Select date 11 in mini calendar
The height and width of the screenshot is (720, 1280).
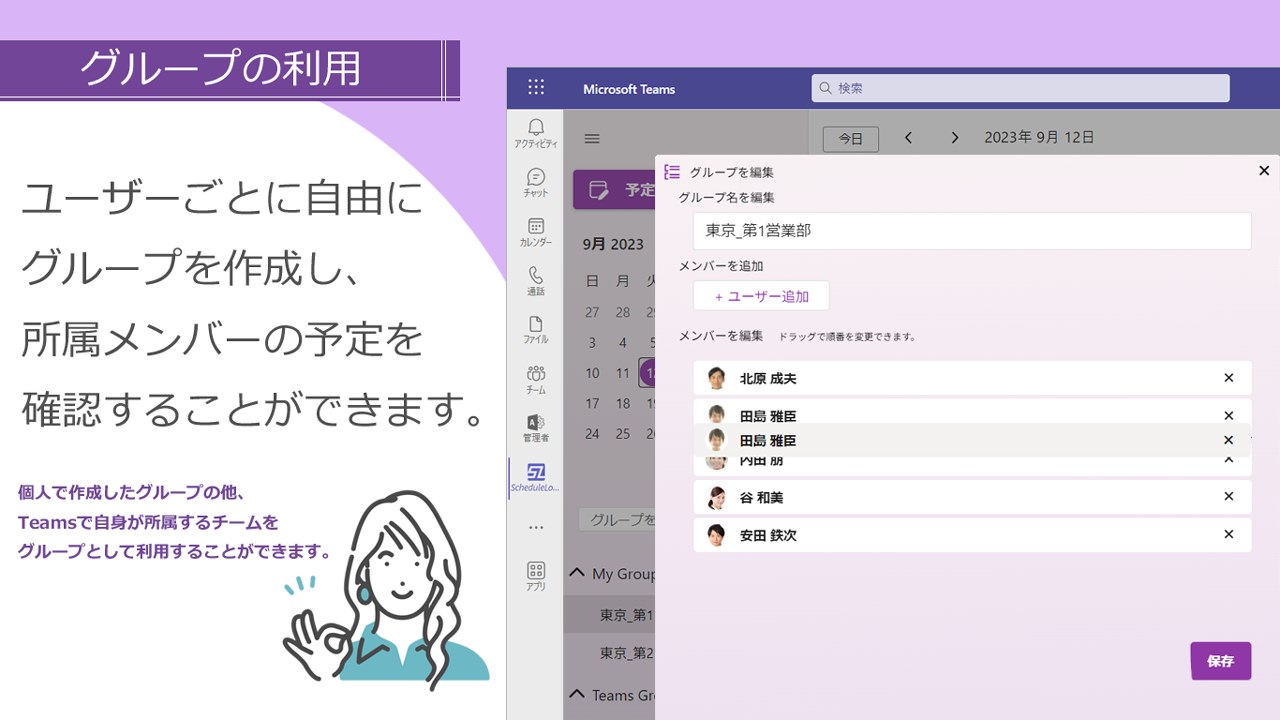tap(623, 373)
